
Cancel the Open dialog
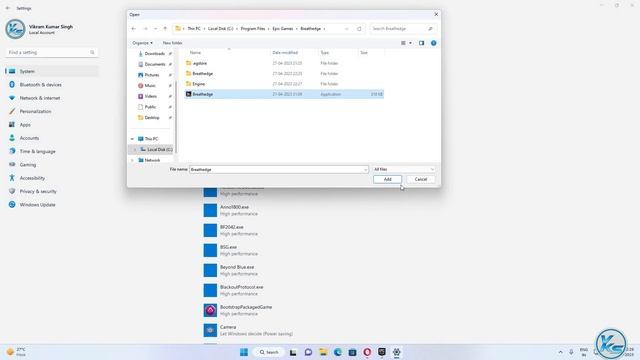click(x=420, y=179)
